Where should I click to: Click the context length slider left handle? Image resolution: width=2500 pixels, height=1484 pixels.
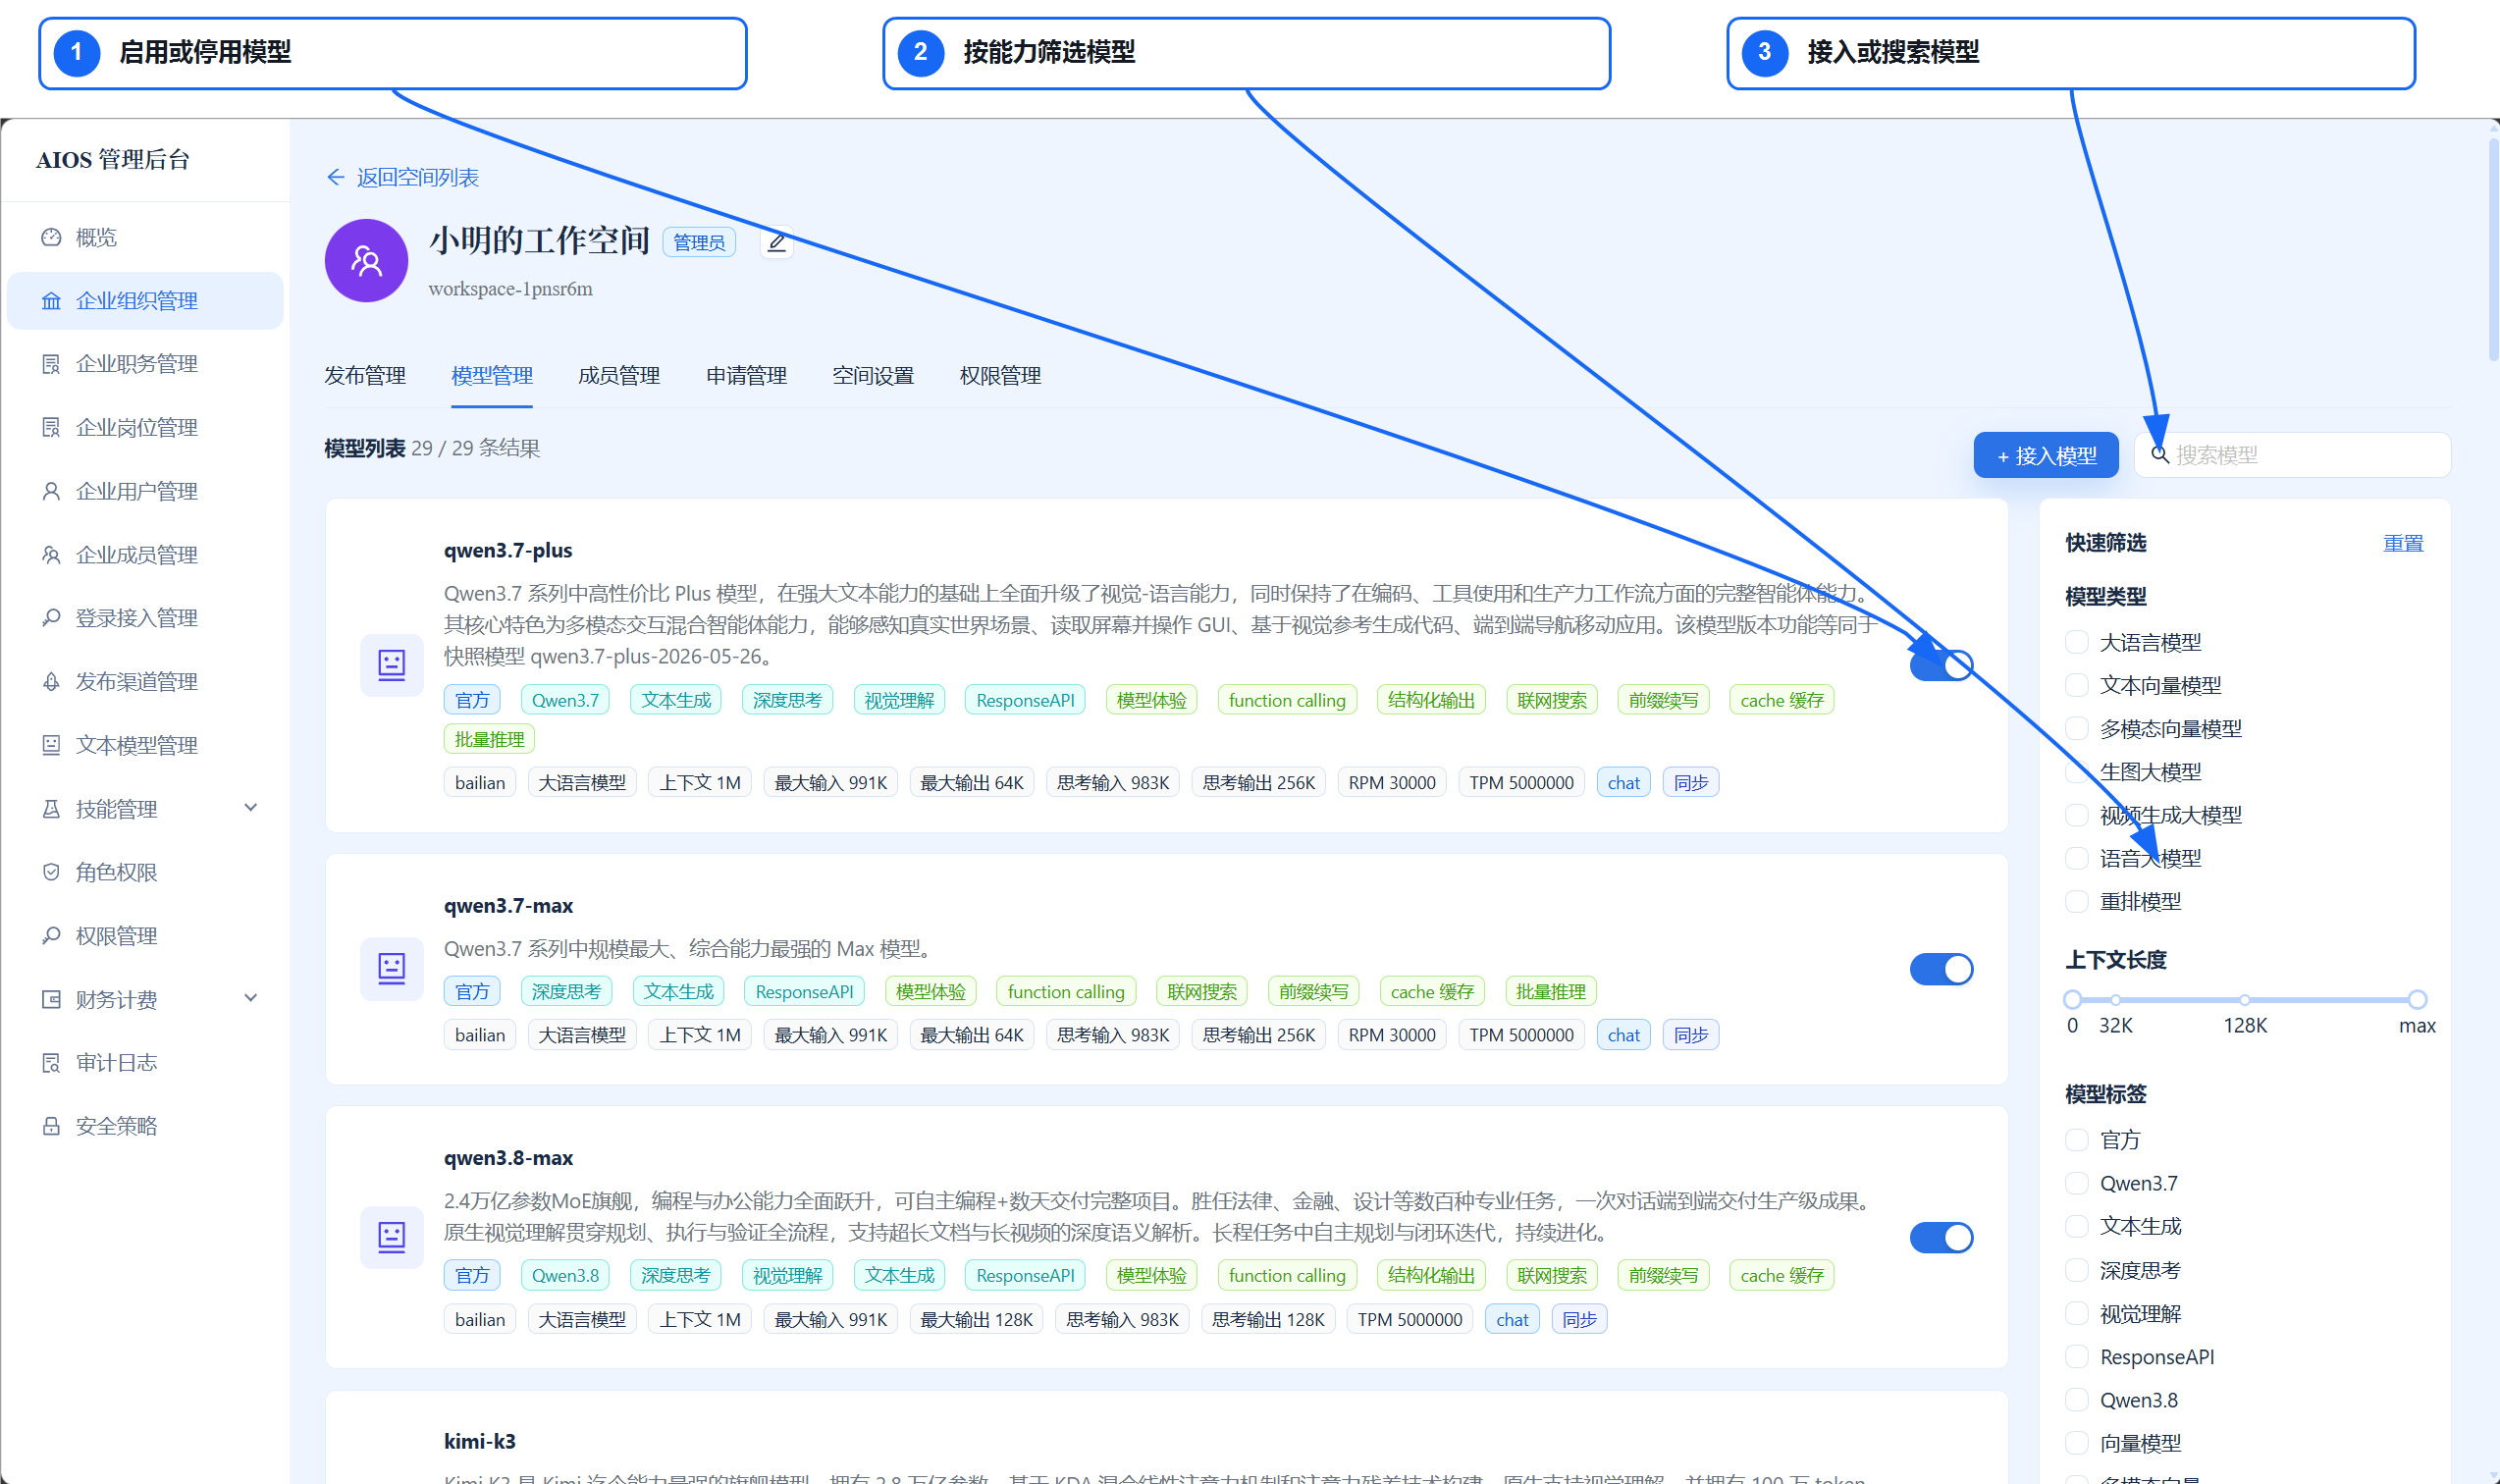tap(2072, 999)
